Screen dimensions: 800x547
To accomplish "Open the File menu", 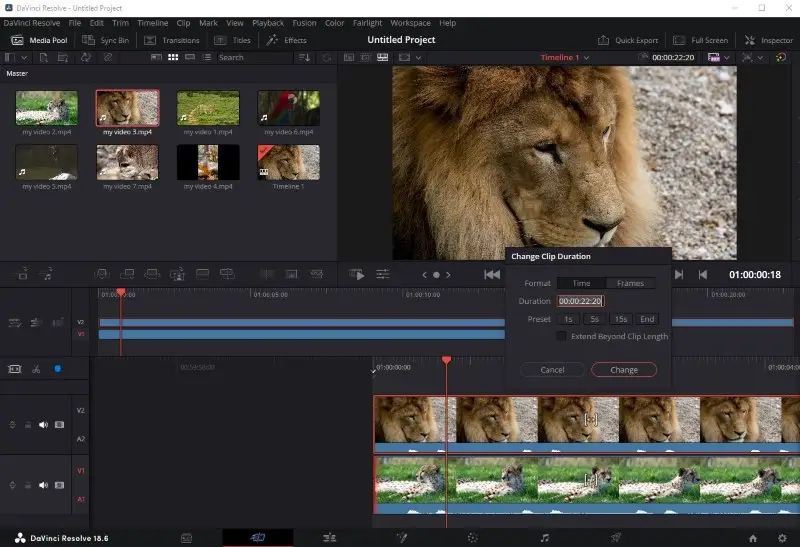I will tap(75, 23).
